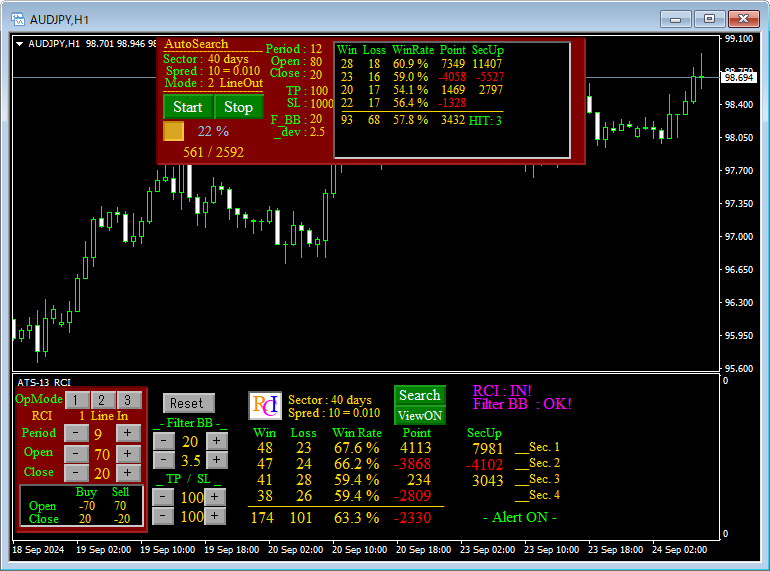770x571 pixels.
Task: Decrease the SL value
Action: coord(163,516)
